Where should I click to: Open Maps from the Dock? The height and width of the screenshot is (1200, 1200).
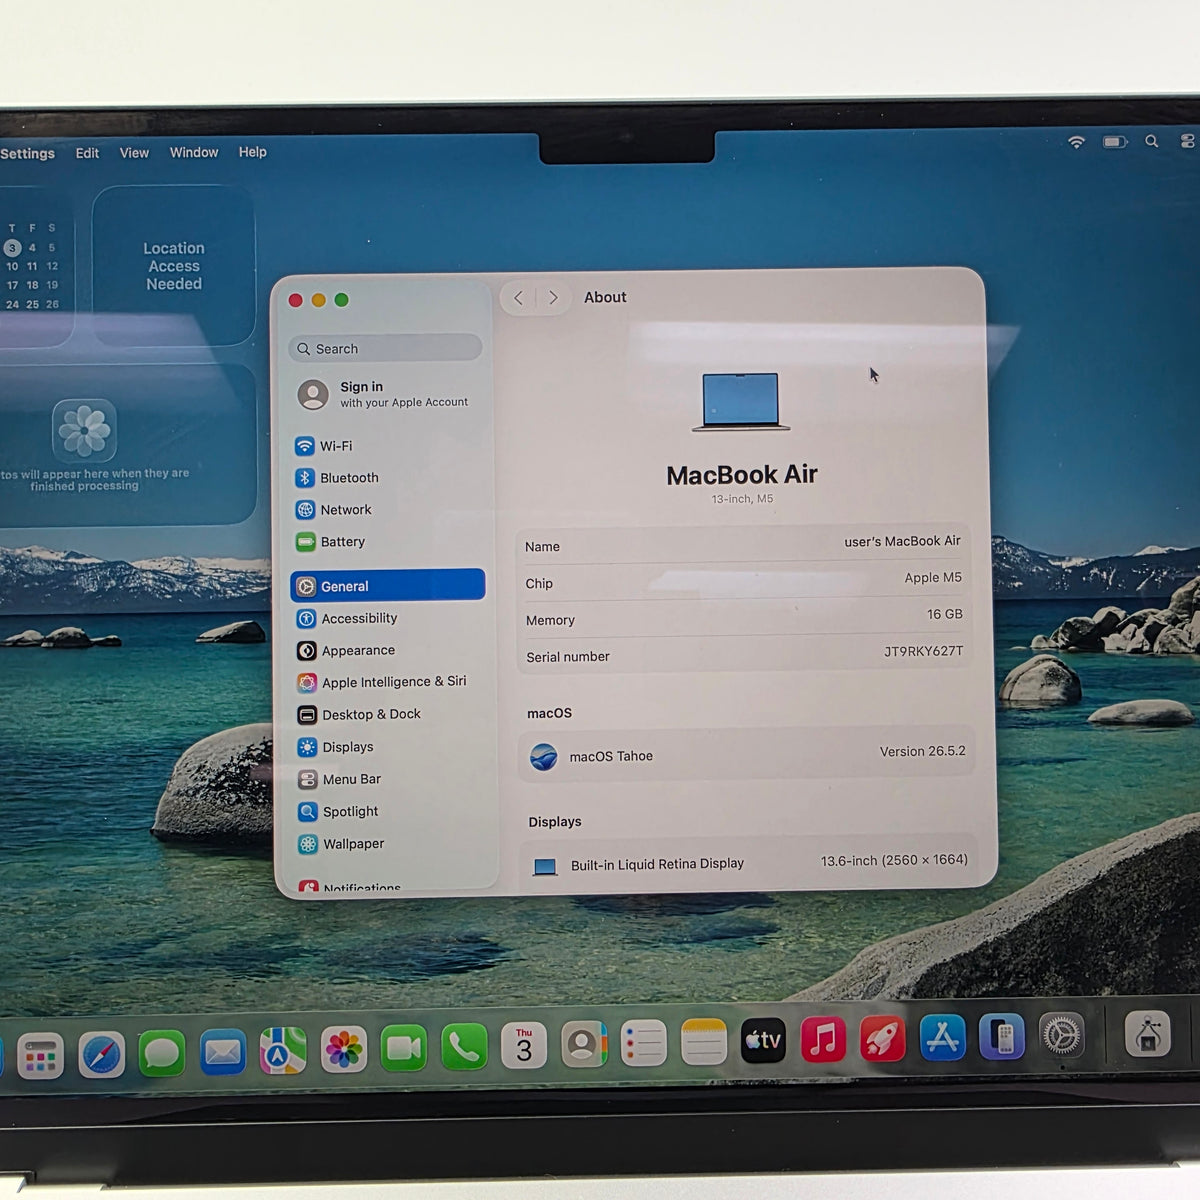pyautogui.click(x=283, y=1051)
